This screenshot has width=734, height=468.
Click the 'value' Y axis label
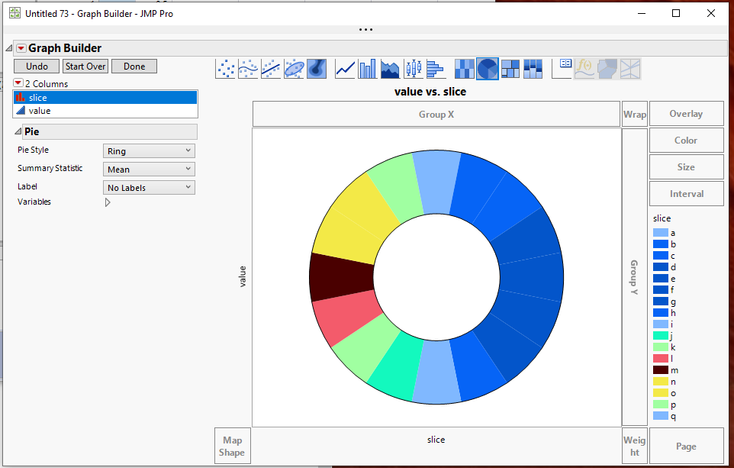(242, 276)
